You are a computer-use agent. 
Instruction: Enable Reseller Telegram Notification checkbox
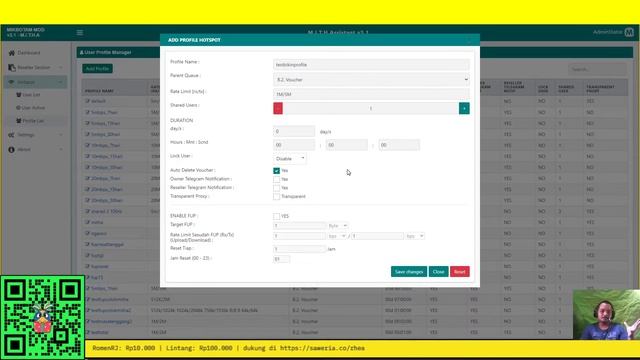tap(276, 188)
